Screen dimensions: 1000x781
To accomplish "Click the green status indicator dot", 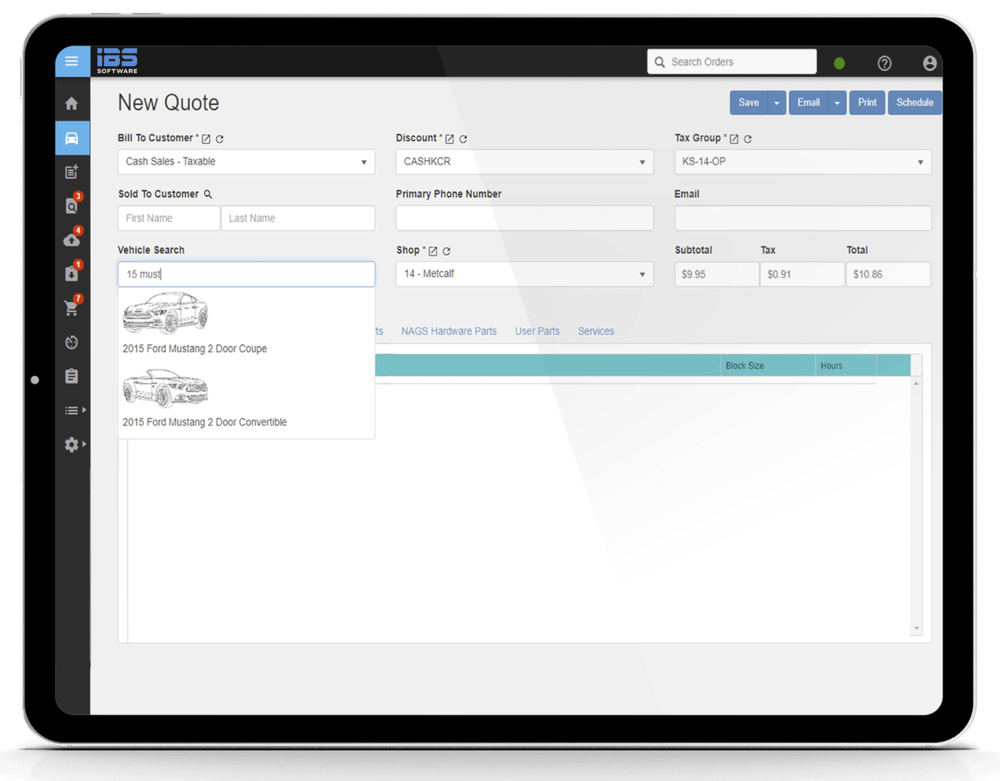I will click(839, 62).
